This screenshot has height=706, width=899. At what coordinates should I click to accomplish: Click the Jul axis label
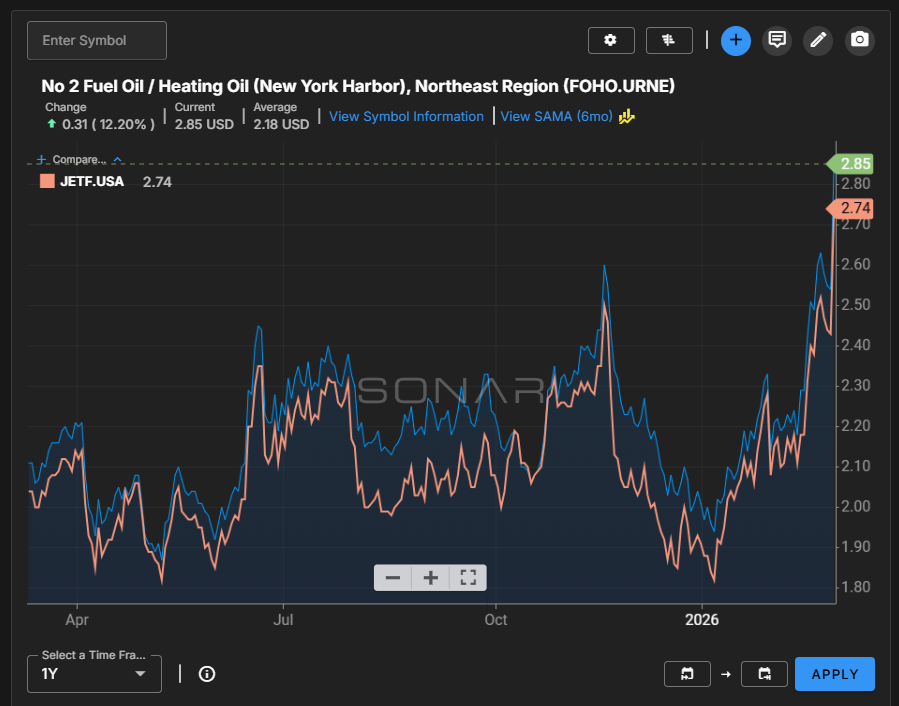tap(283, 620)
